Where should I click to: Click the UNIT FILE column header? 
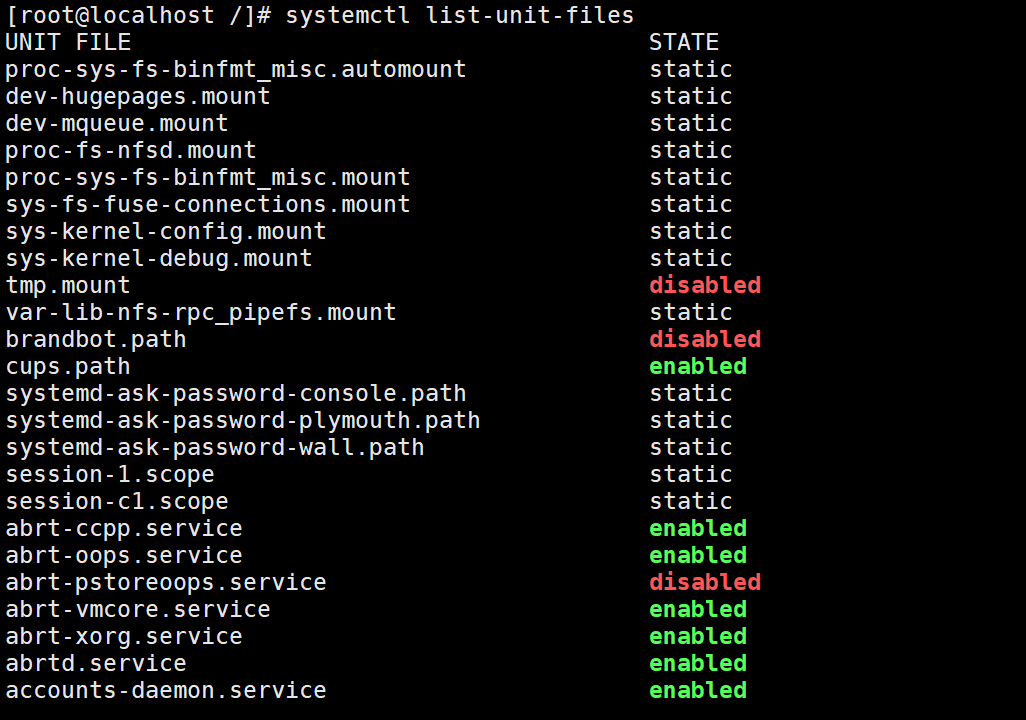point(68,42)
